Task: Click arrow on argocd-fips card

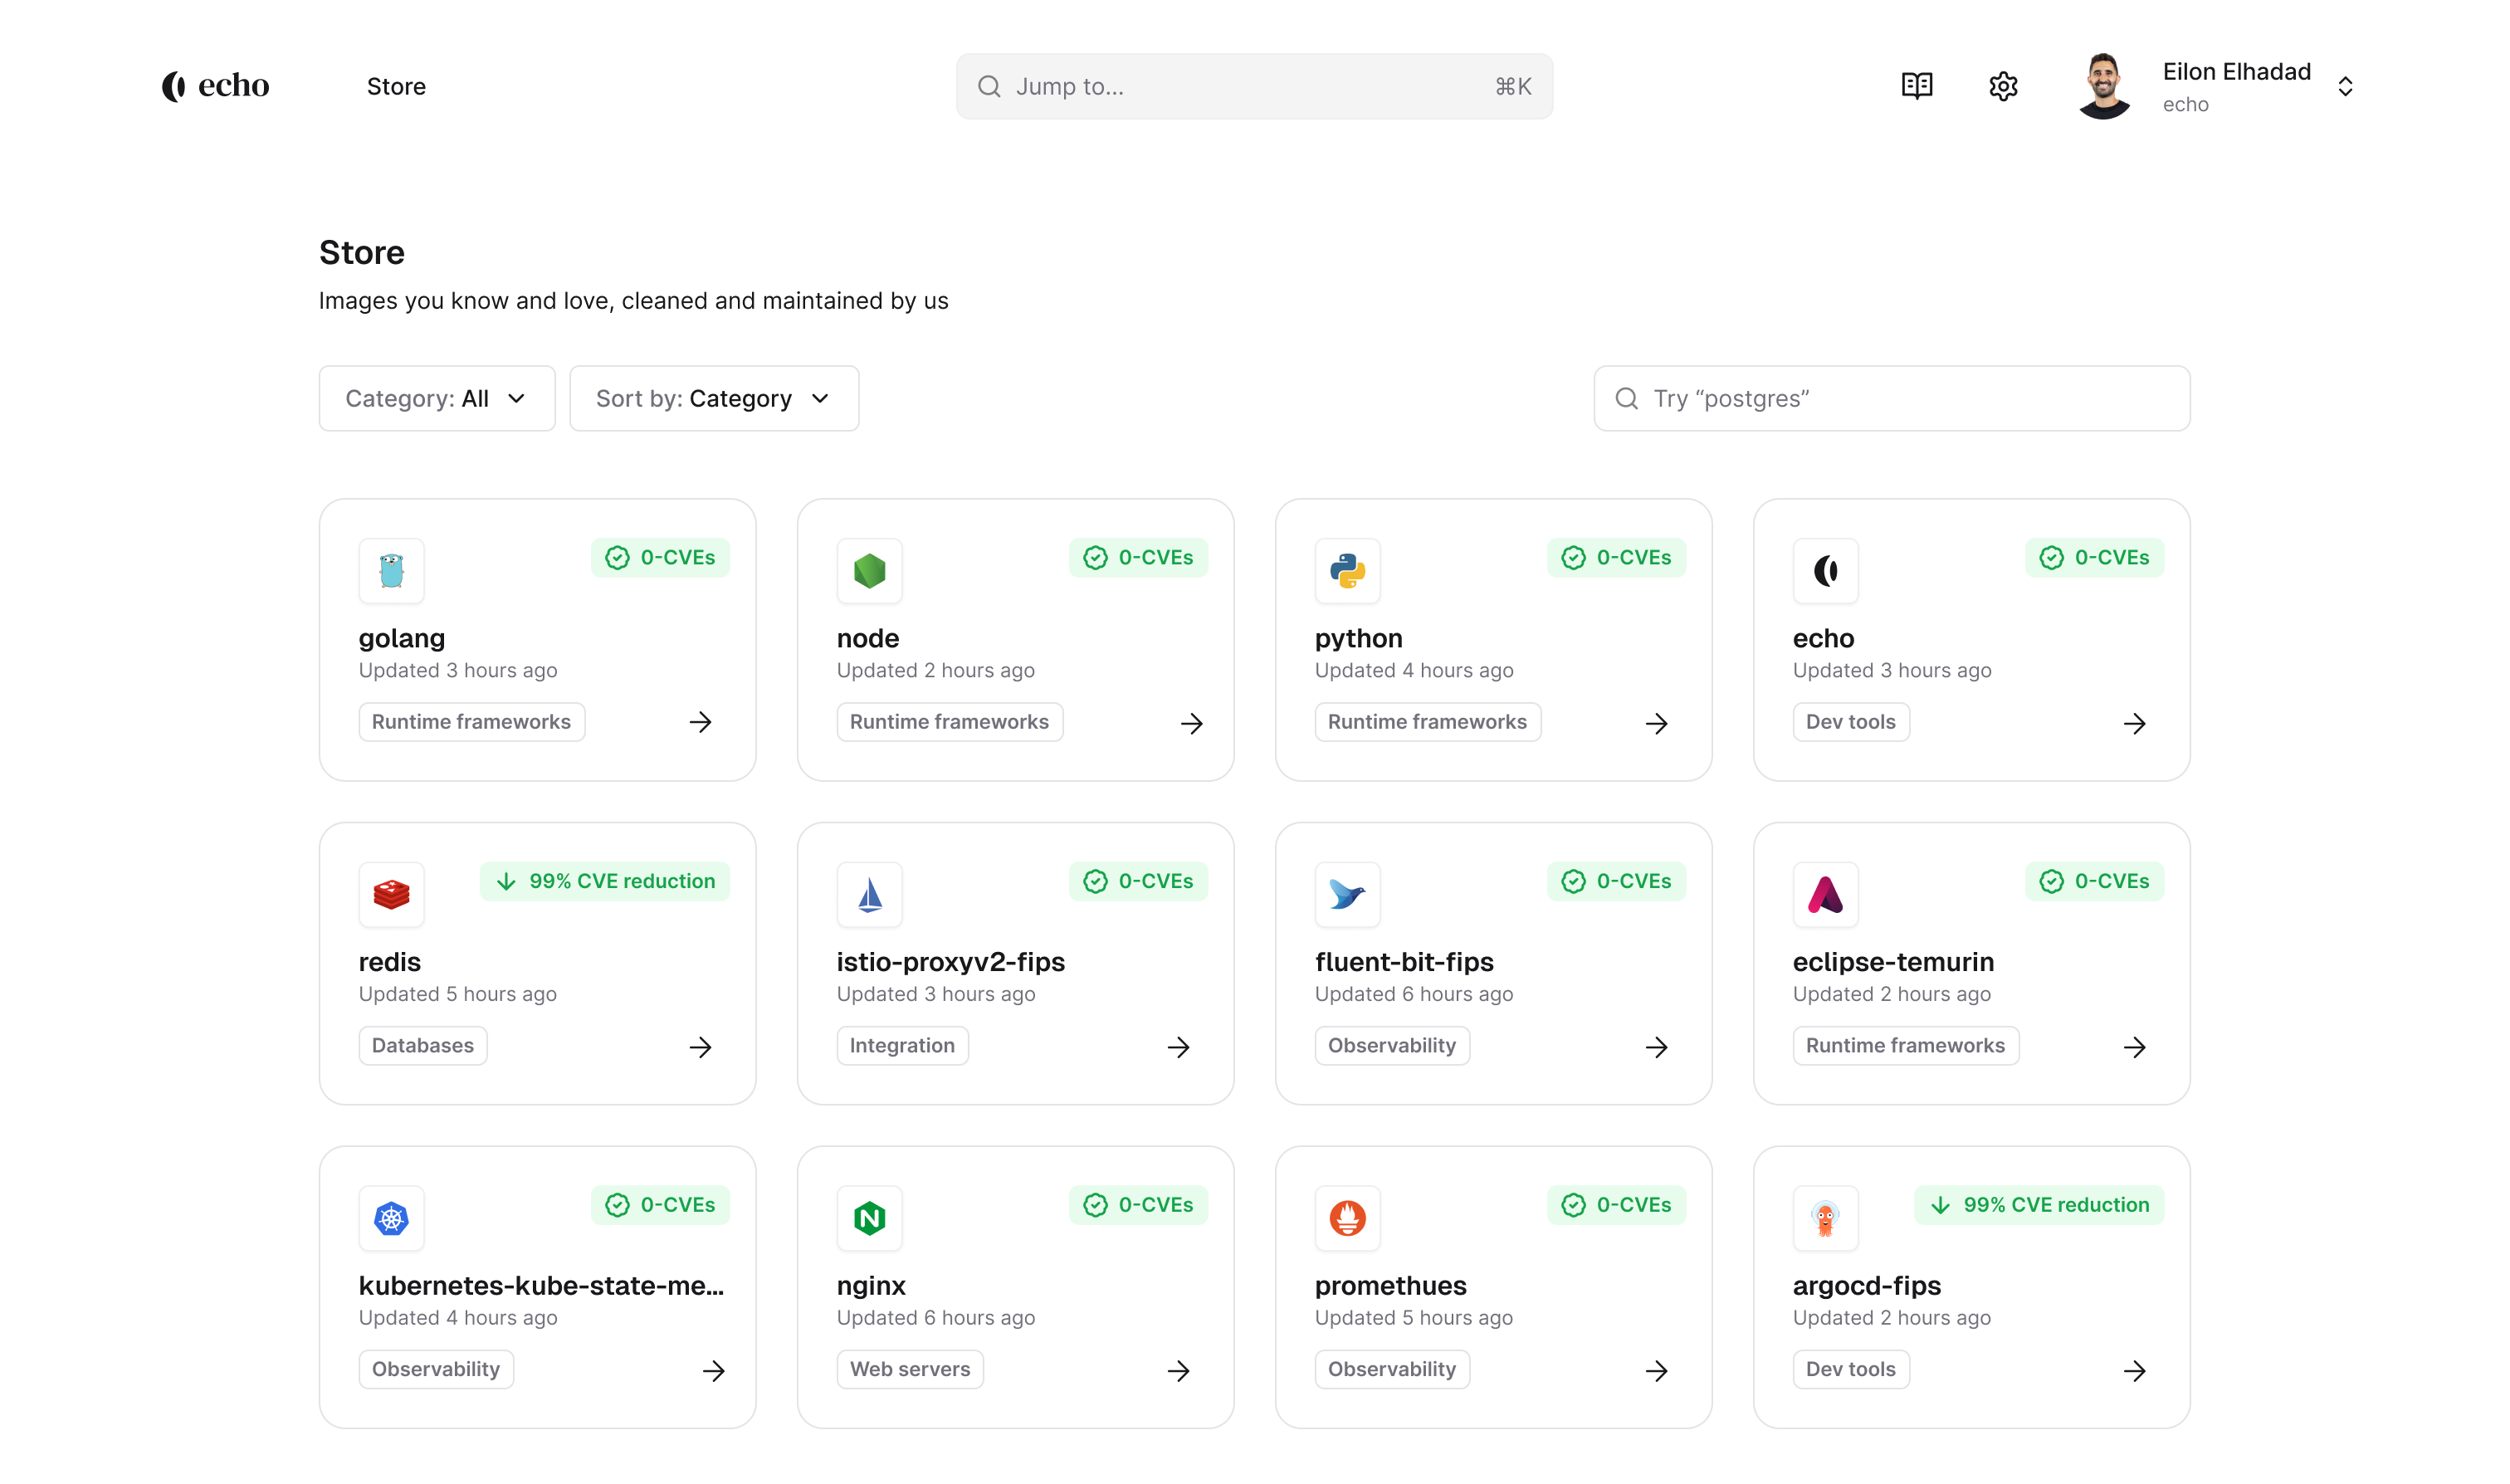Action: pyautogui.click(x=2134, y=1370)
